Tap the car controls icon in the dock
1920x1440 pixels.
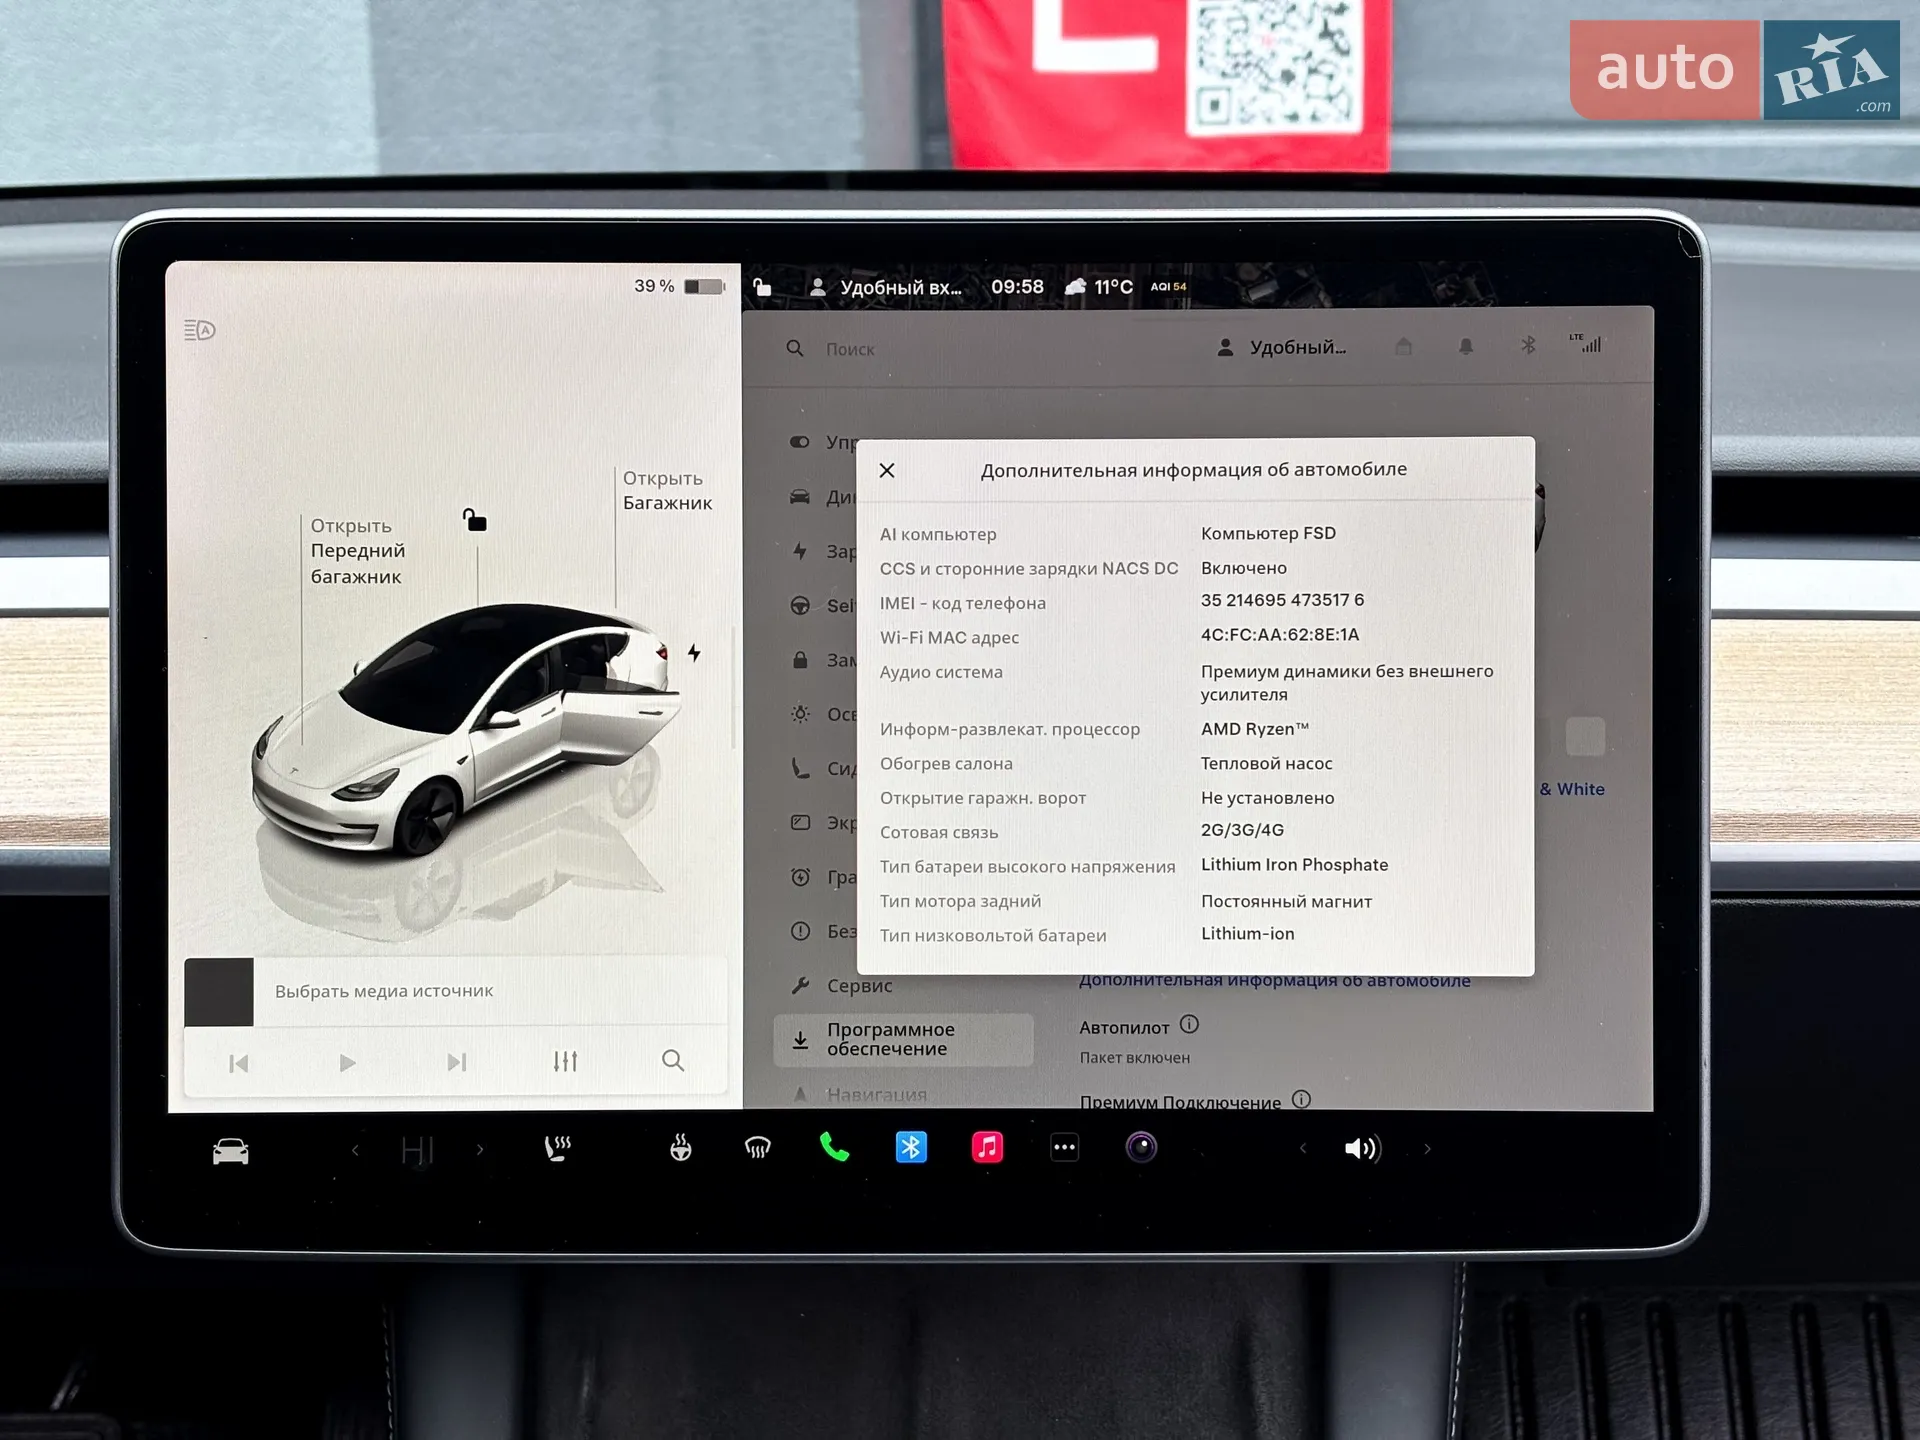(230, 1151)
